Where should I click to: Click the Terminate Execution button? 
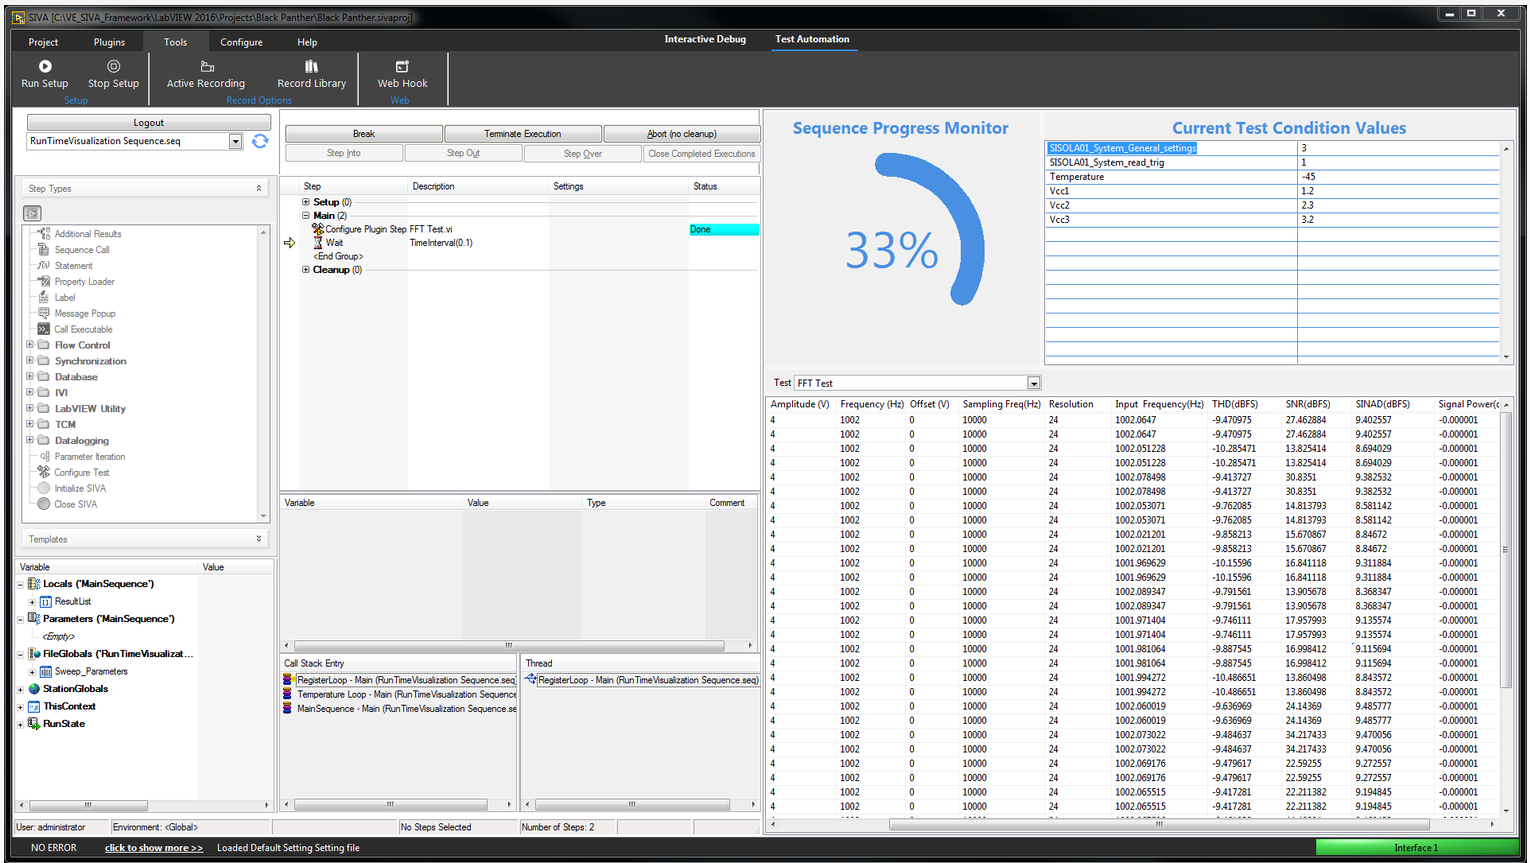click(x=522, y=134)
